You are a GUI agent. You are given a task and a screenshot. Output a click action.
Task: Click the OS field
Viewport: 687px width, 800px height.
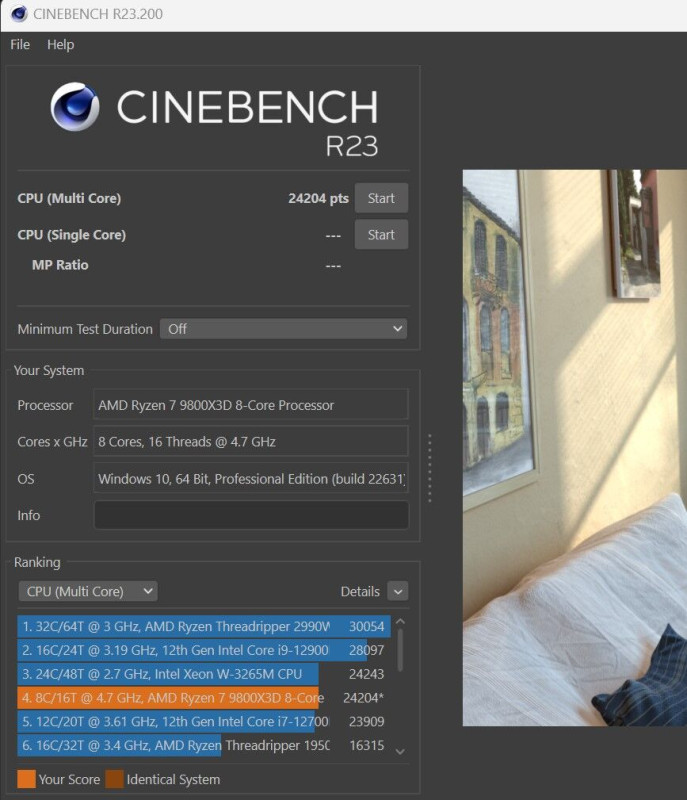pyautogui.click(x=251, y=479)
